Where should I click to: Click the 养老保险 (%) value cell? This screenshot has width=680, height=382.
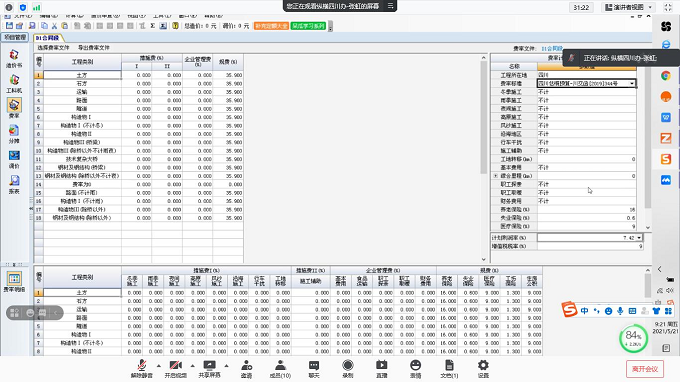pyautogui.click(x=587, y=209)
